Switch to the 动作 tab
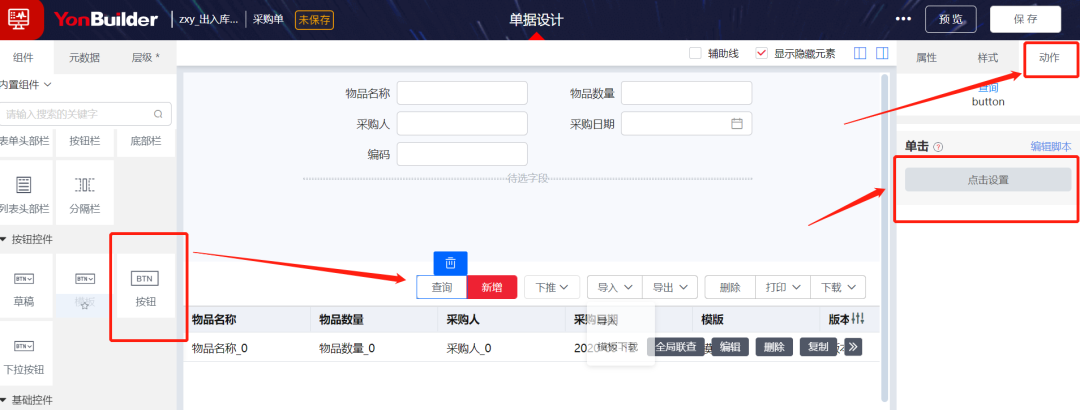This screenshot has width=1080, height=410. (1050, 58)
